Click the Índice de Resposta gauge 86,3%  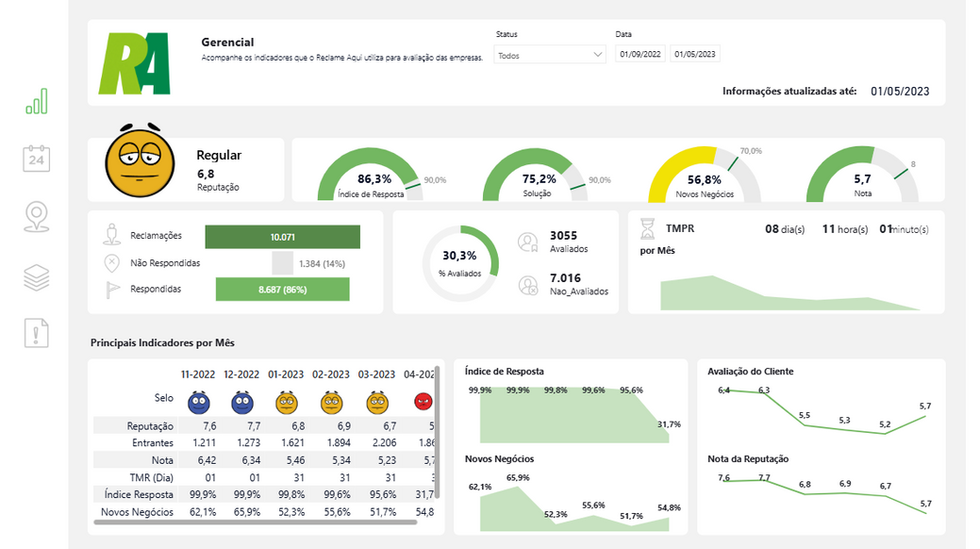(x=370, y=175)
